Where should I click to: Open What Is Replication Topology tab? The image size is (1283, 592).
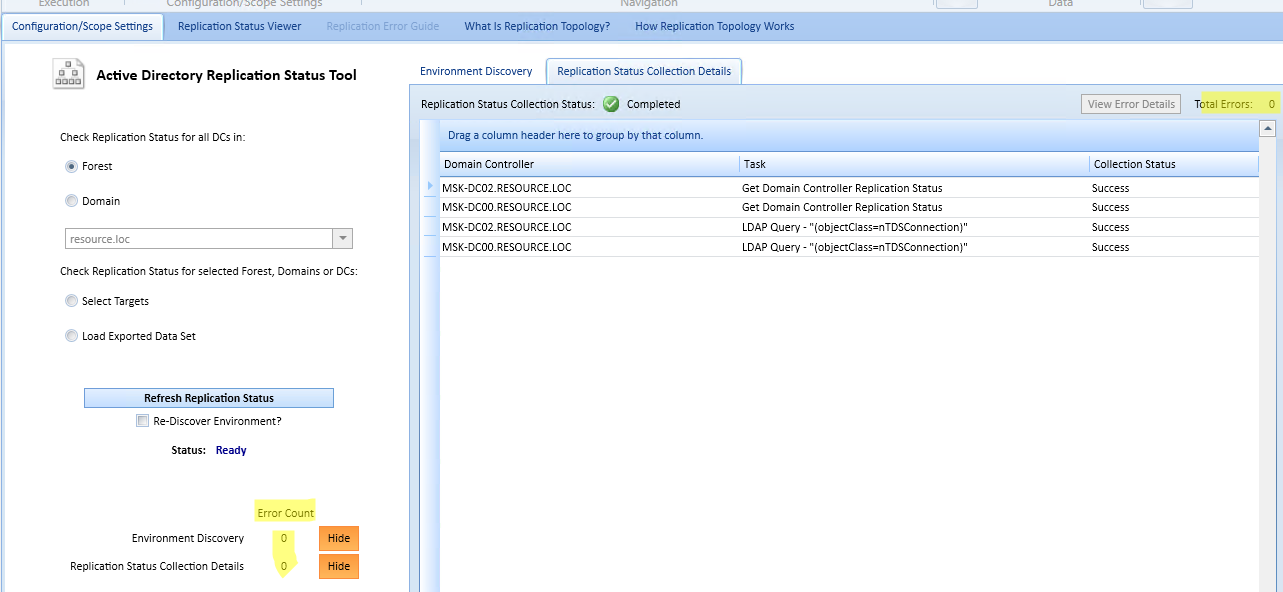(537, 26)
